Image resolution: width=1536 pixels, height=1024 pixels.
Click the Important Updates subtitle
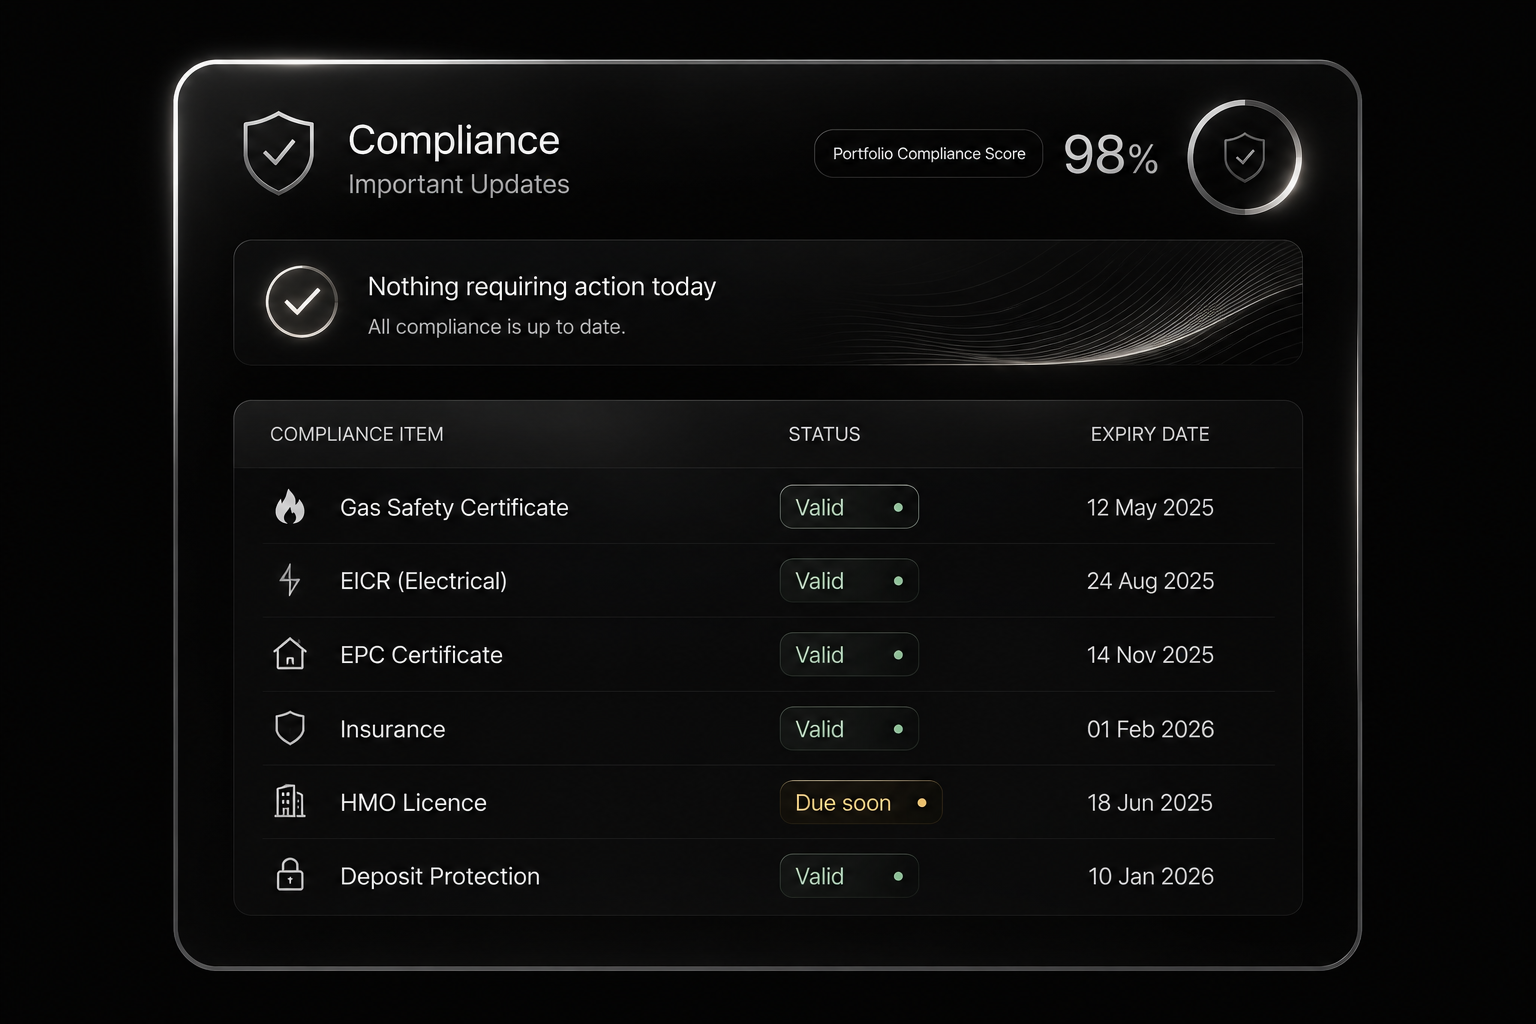tap(459, 184)
